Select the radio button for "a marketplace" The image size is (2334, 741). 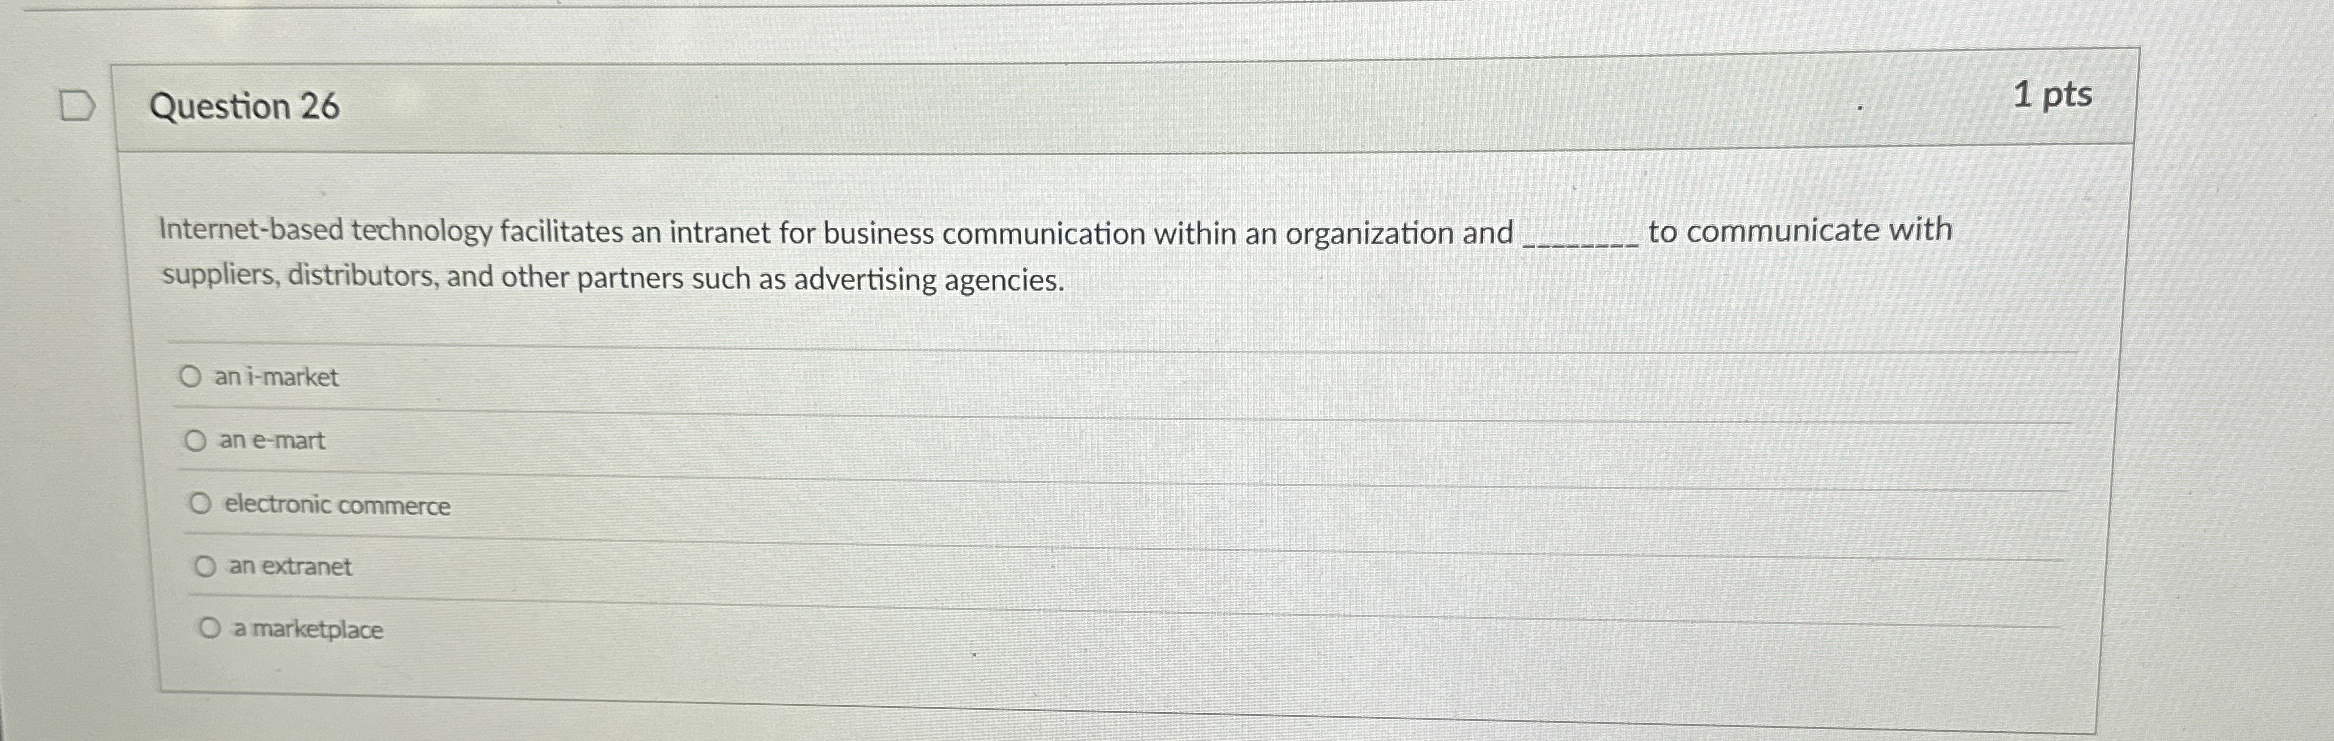[209, 628]
